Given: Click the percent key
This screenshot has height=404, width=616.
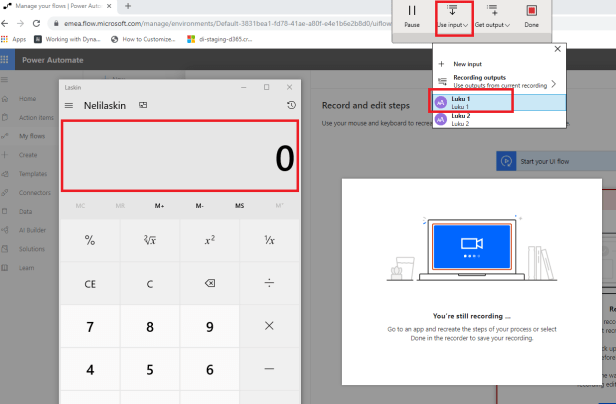Looking at the screenshot, I should tap(90, 240).
